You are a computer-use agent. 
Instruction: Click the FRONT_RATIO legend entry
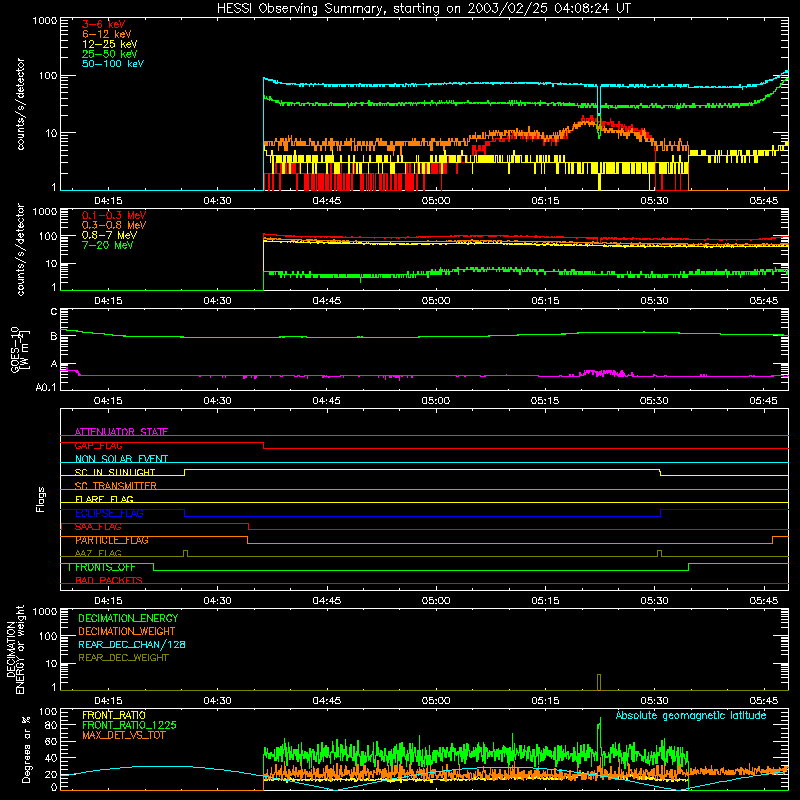[114, 715]
